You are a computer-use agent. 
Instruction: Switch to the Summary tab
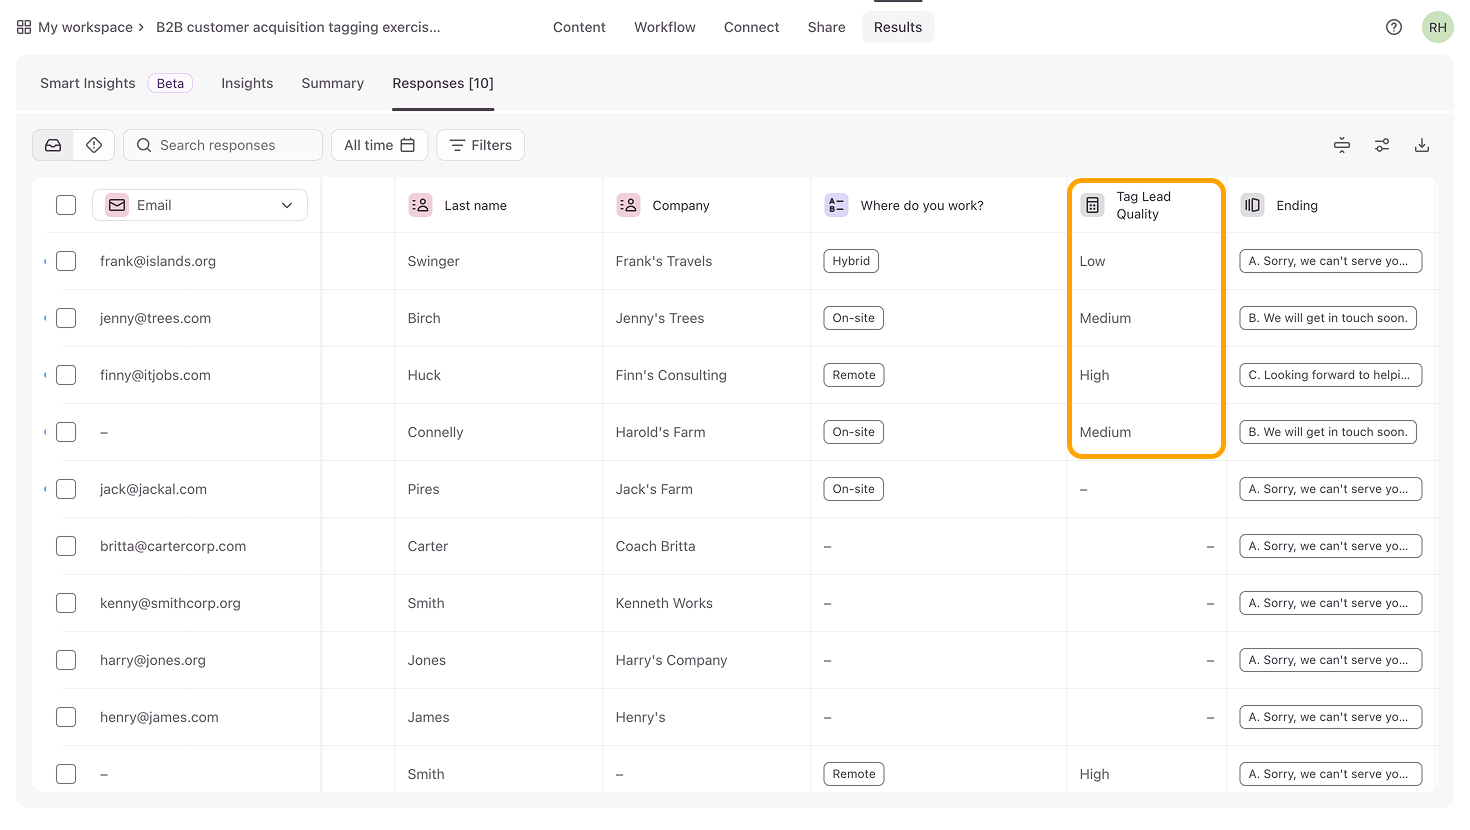pyautogui.click(x=333, y=83)
